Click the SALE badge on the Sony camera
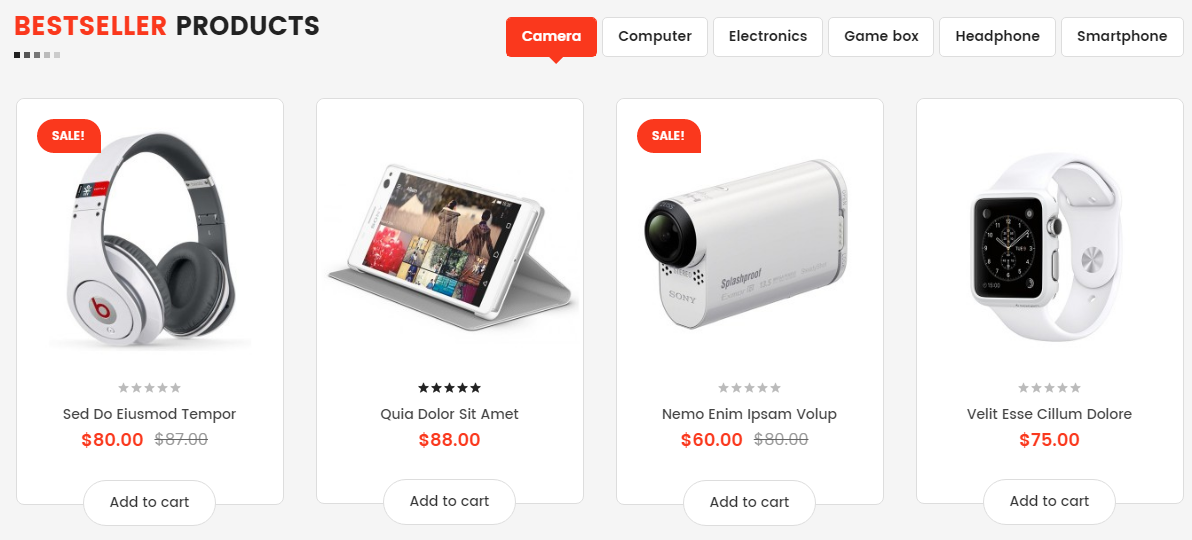This screenshot has height=540, width=1192. [x=669, y=136]
